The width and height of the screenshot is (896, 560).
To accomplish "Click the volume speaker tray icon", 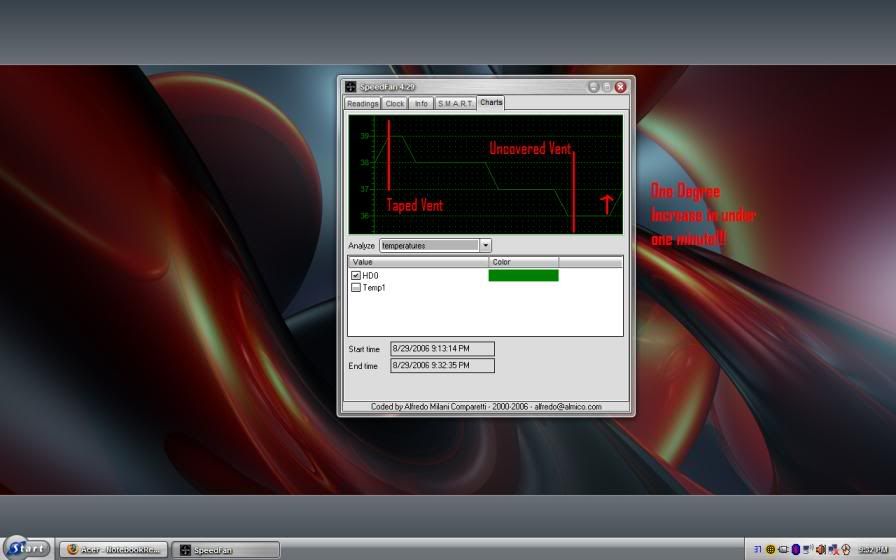I will pyautogui.click(x=821, y=549).
